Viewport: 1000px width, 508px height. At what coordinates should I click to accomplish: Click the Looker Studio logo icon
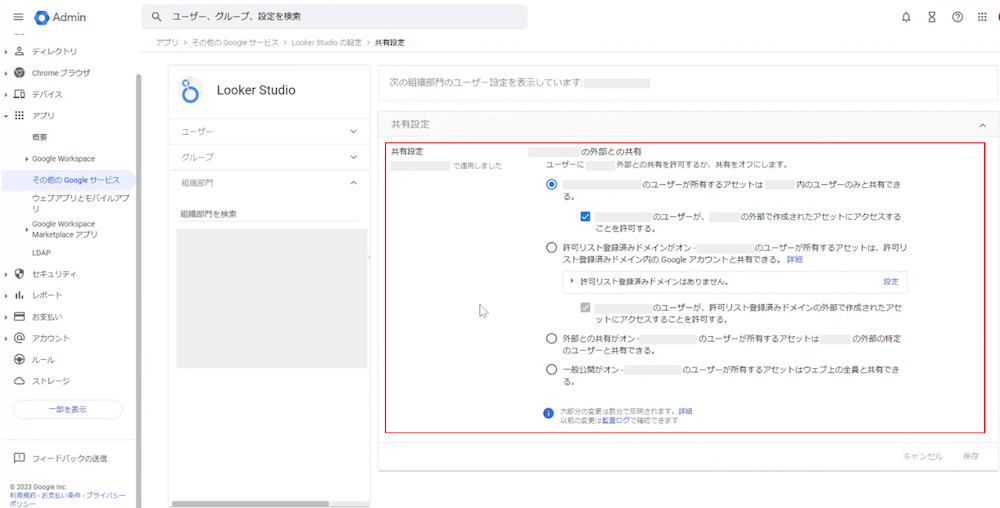click(190, 91)
